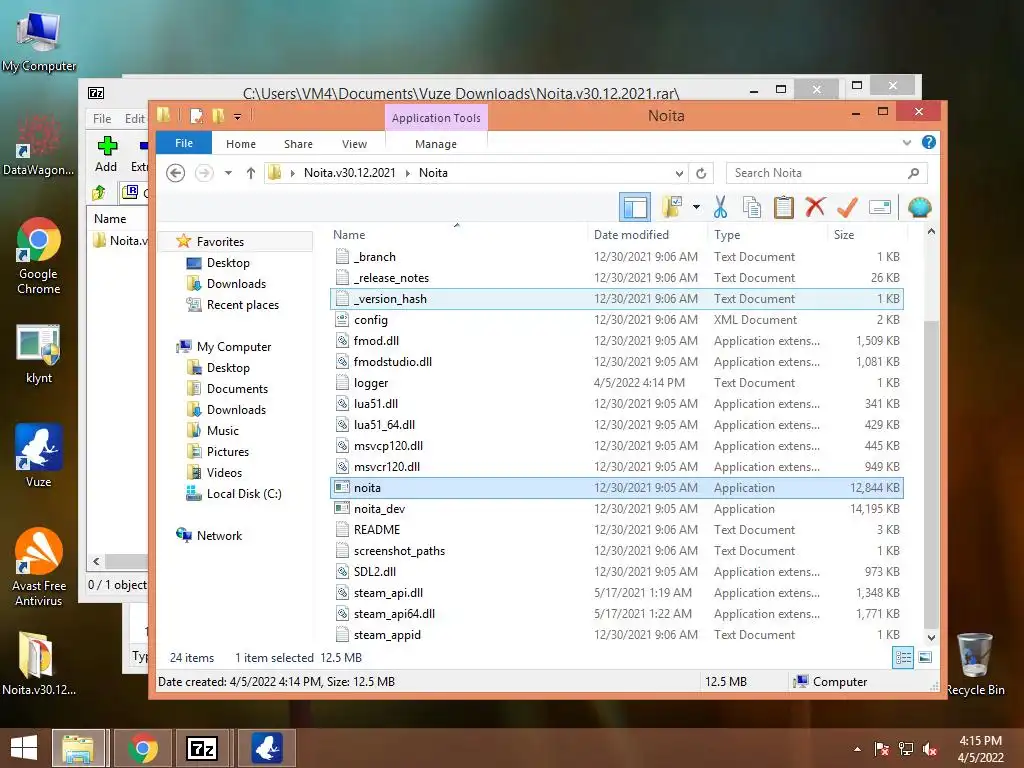Switch to large icons view in status bar

click(x=925, y=657)
